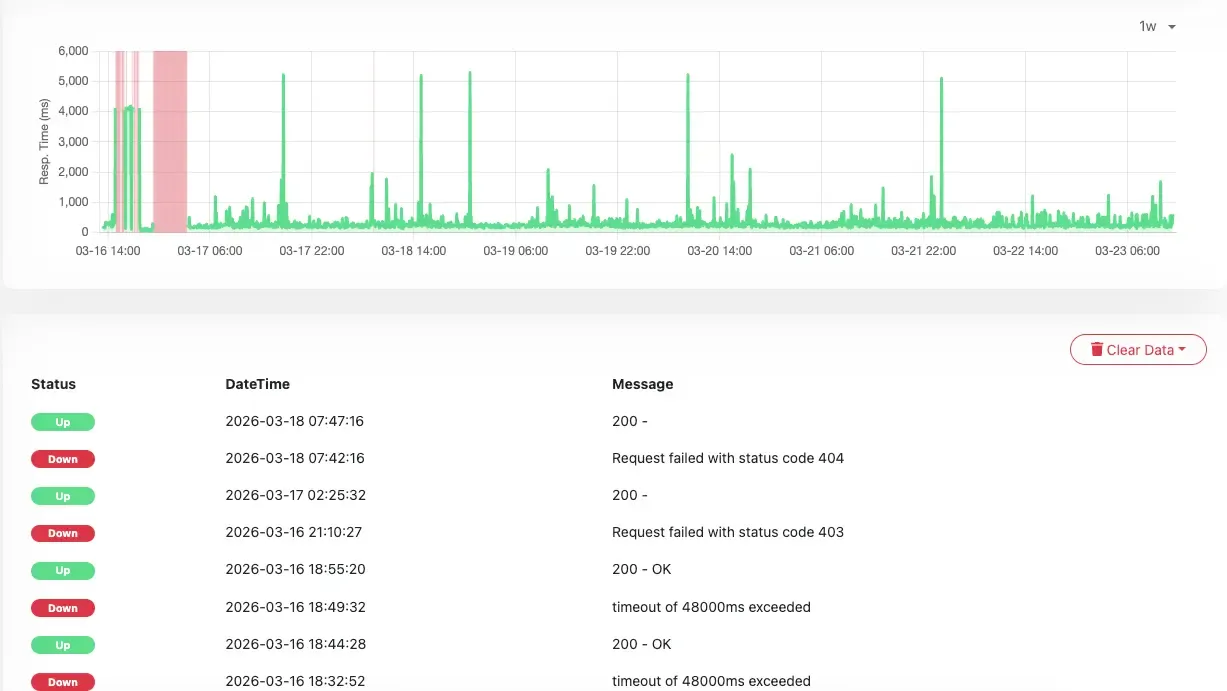Click the Clear Data button
1227x691 pixels.
(x=1138, y=349)
